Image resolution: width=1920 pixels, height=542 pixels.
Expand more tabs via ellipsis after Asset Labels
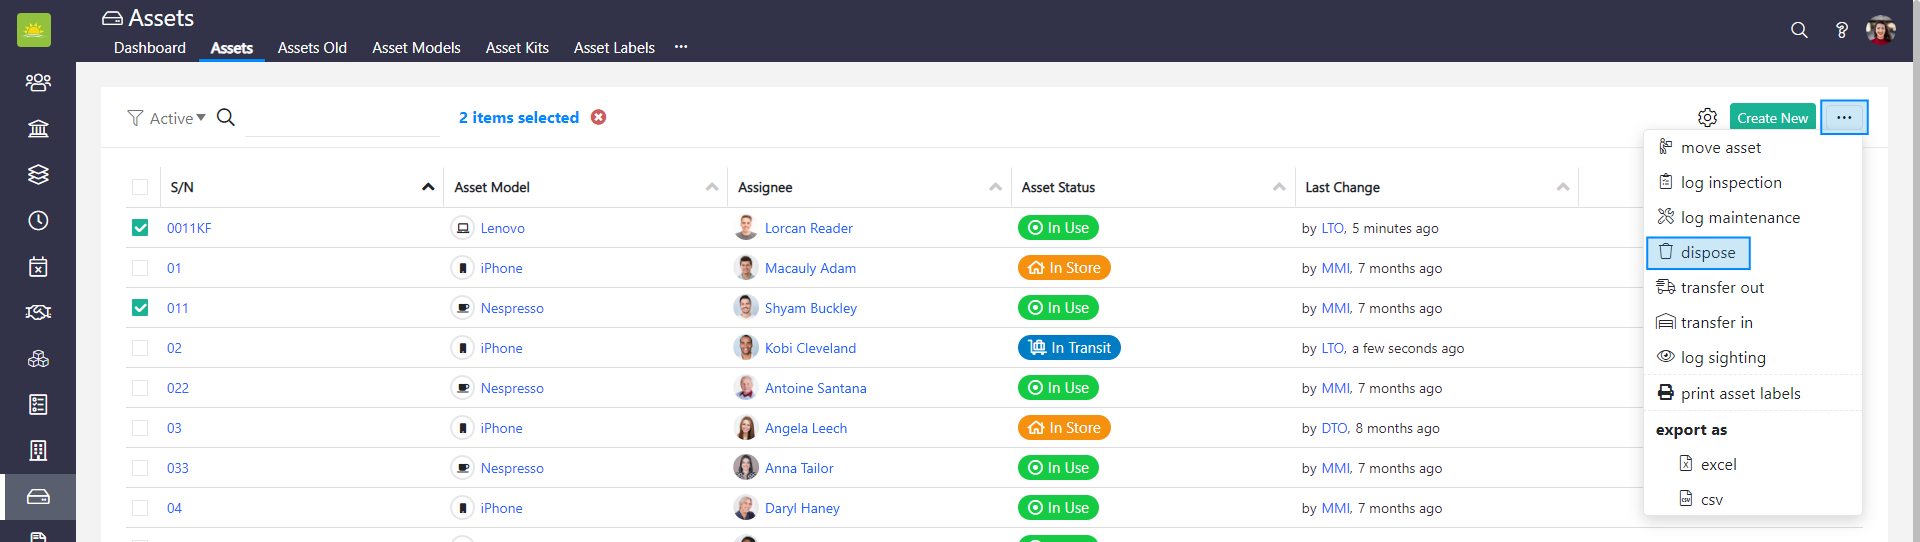point(681,47)
